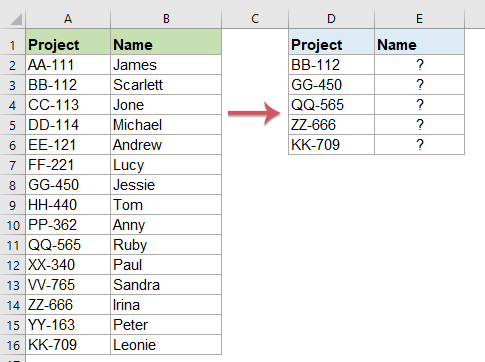
Task: Select row 16 header
Action: pos(13,345)
